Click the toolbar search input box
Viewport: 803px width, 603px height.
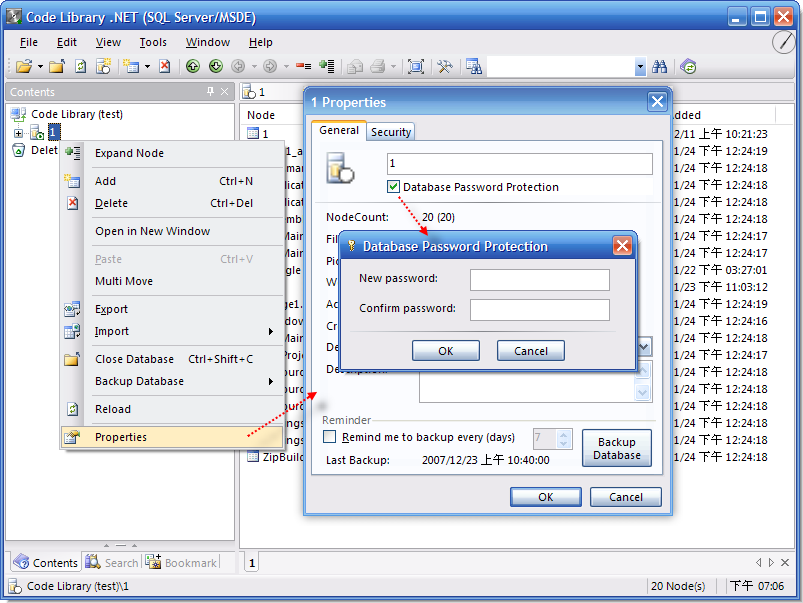point(561,67)
